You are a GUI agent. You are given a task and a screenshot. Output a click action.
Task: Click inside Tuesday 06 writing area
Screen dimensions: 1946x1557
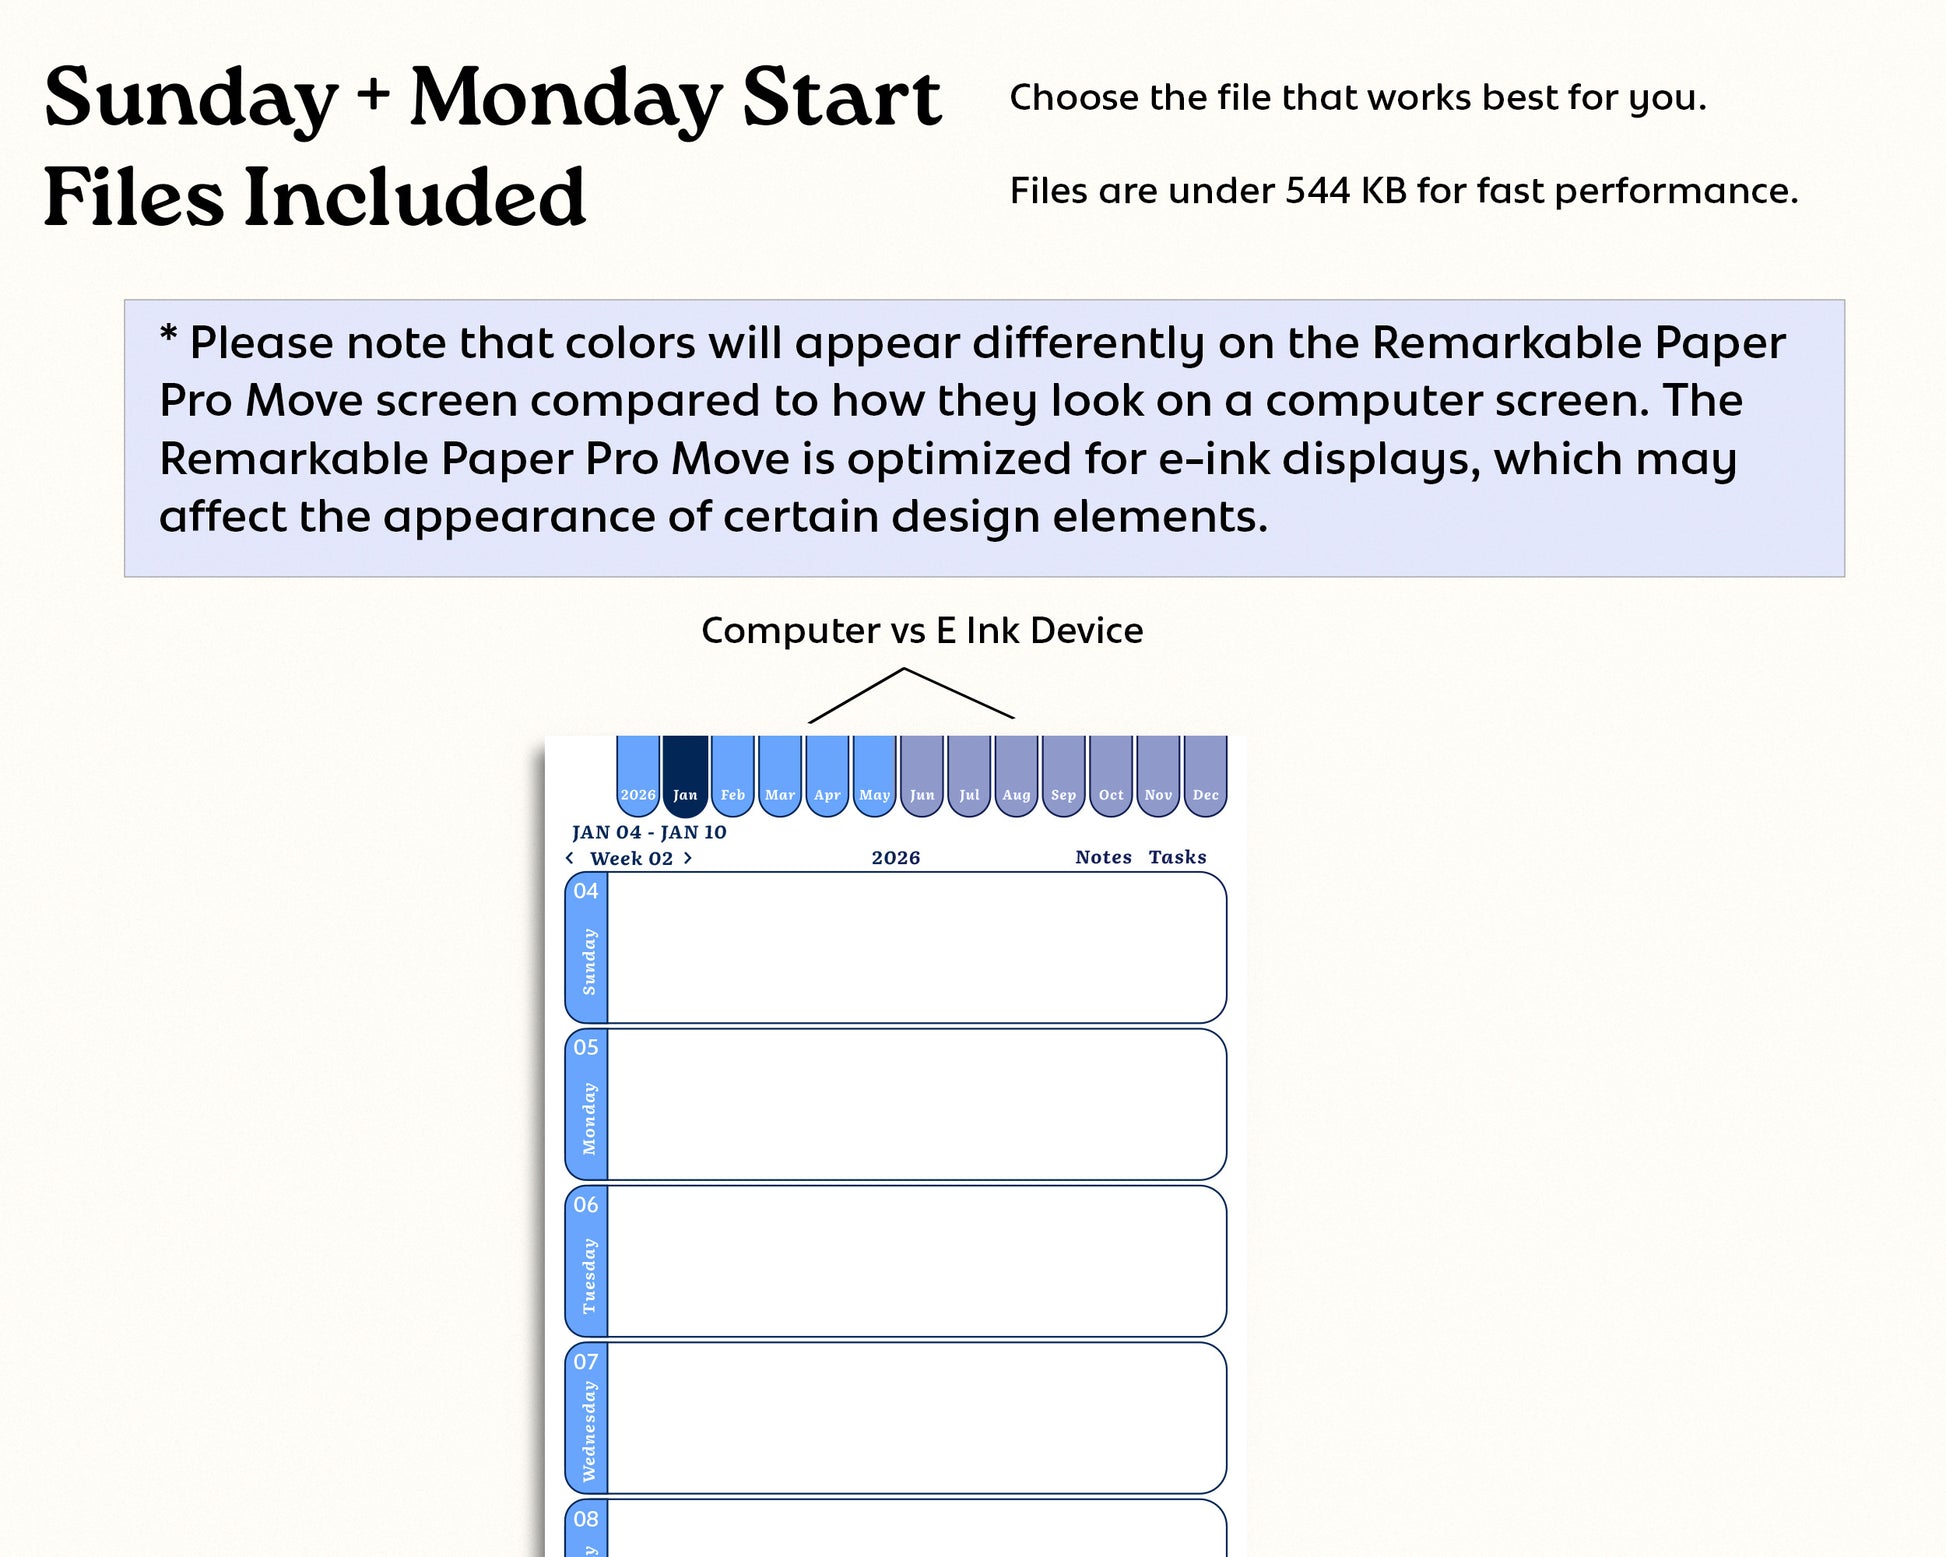[x=917, y=1261]
